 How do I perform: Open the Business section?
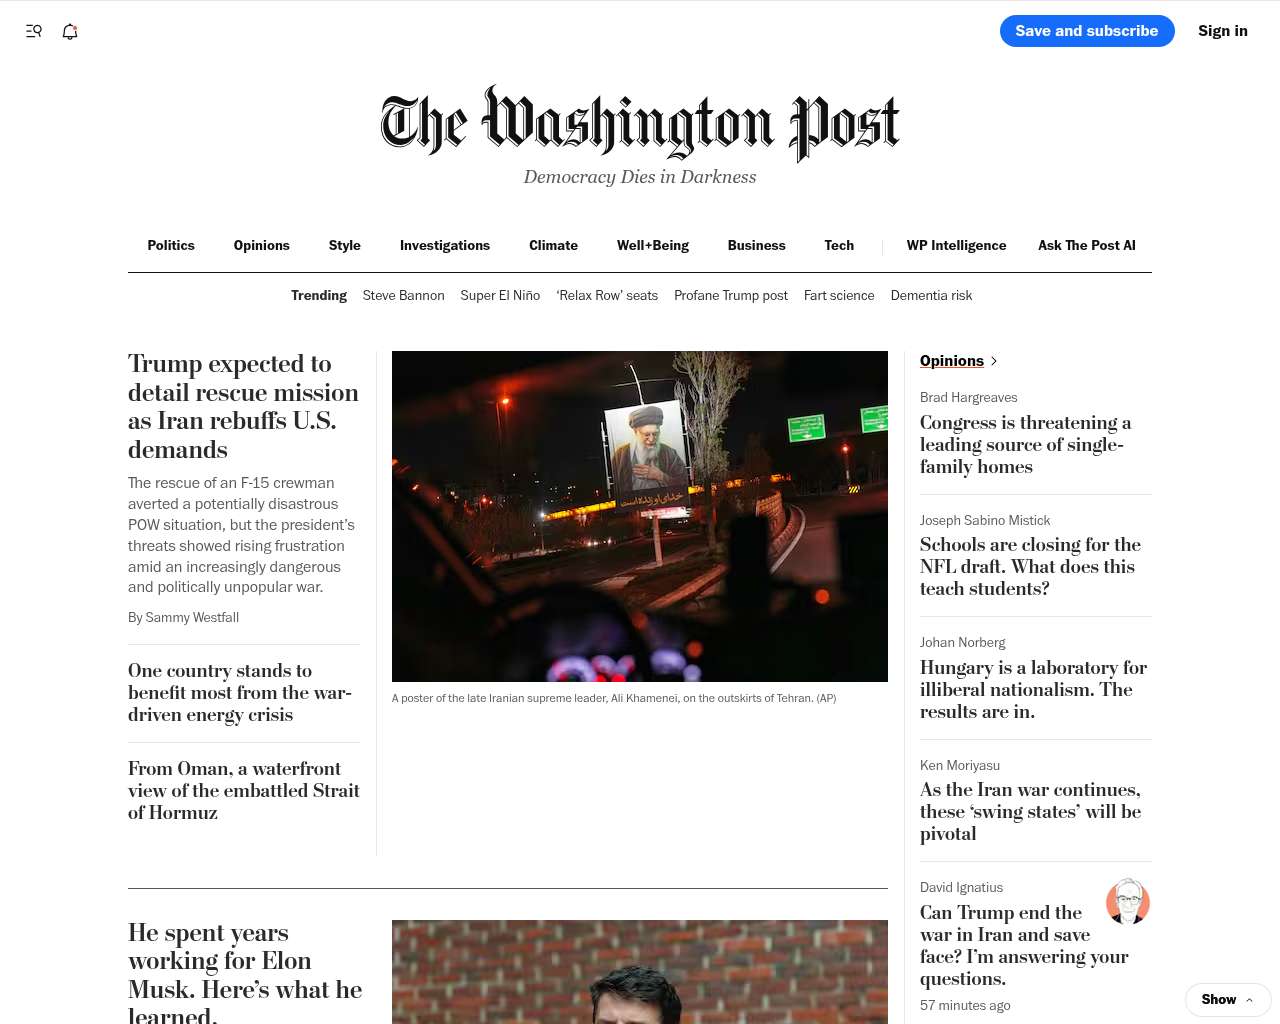point(757,245)
